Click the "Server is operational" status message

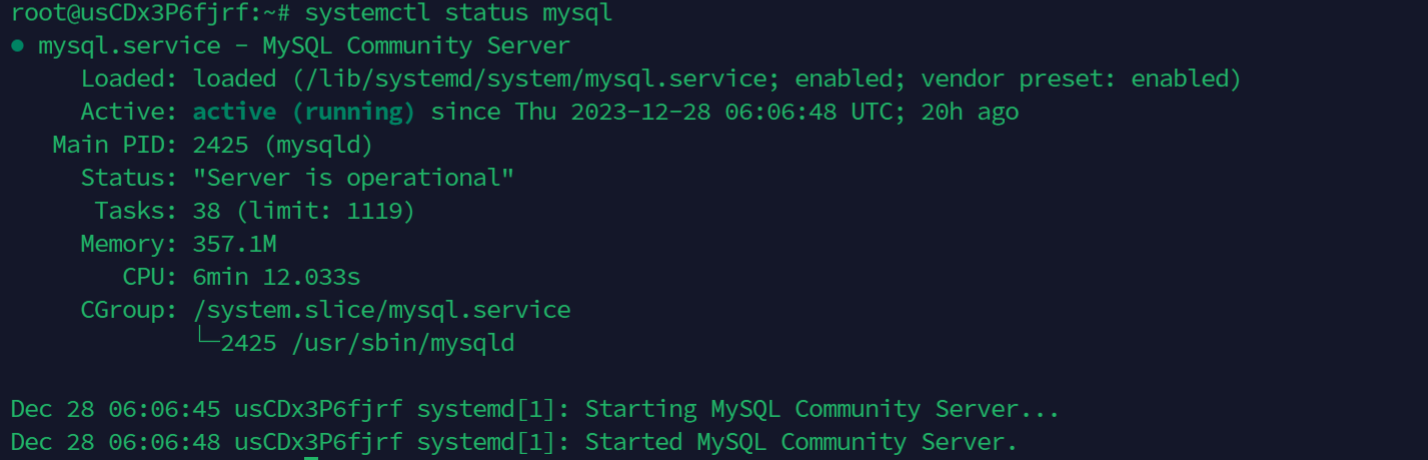tap(353, 178)
